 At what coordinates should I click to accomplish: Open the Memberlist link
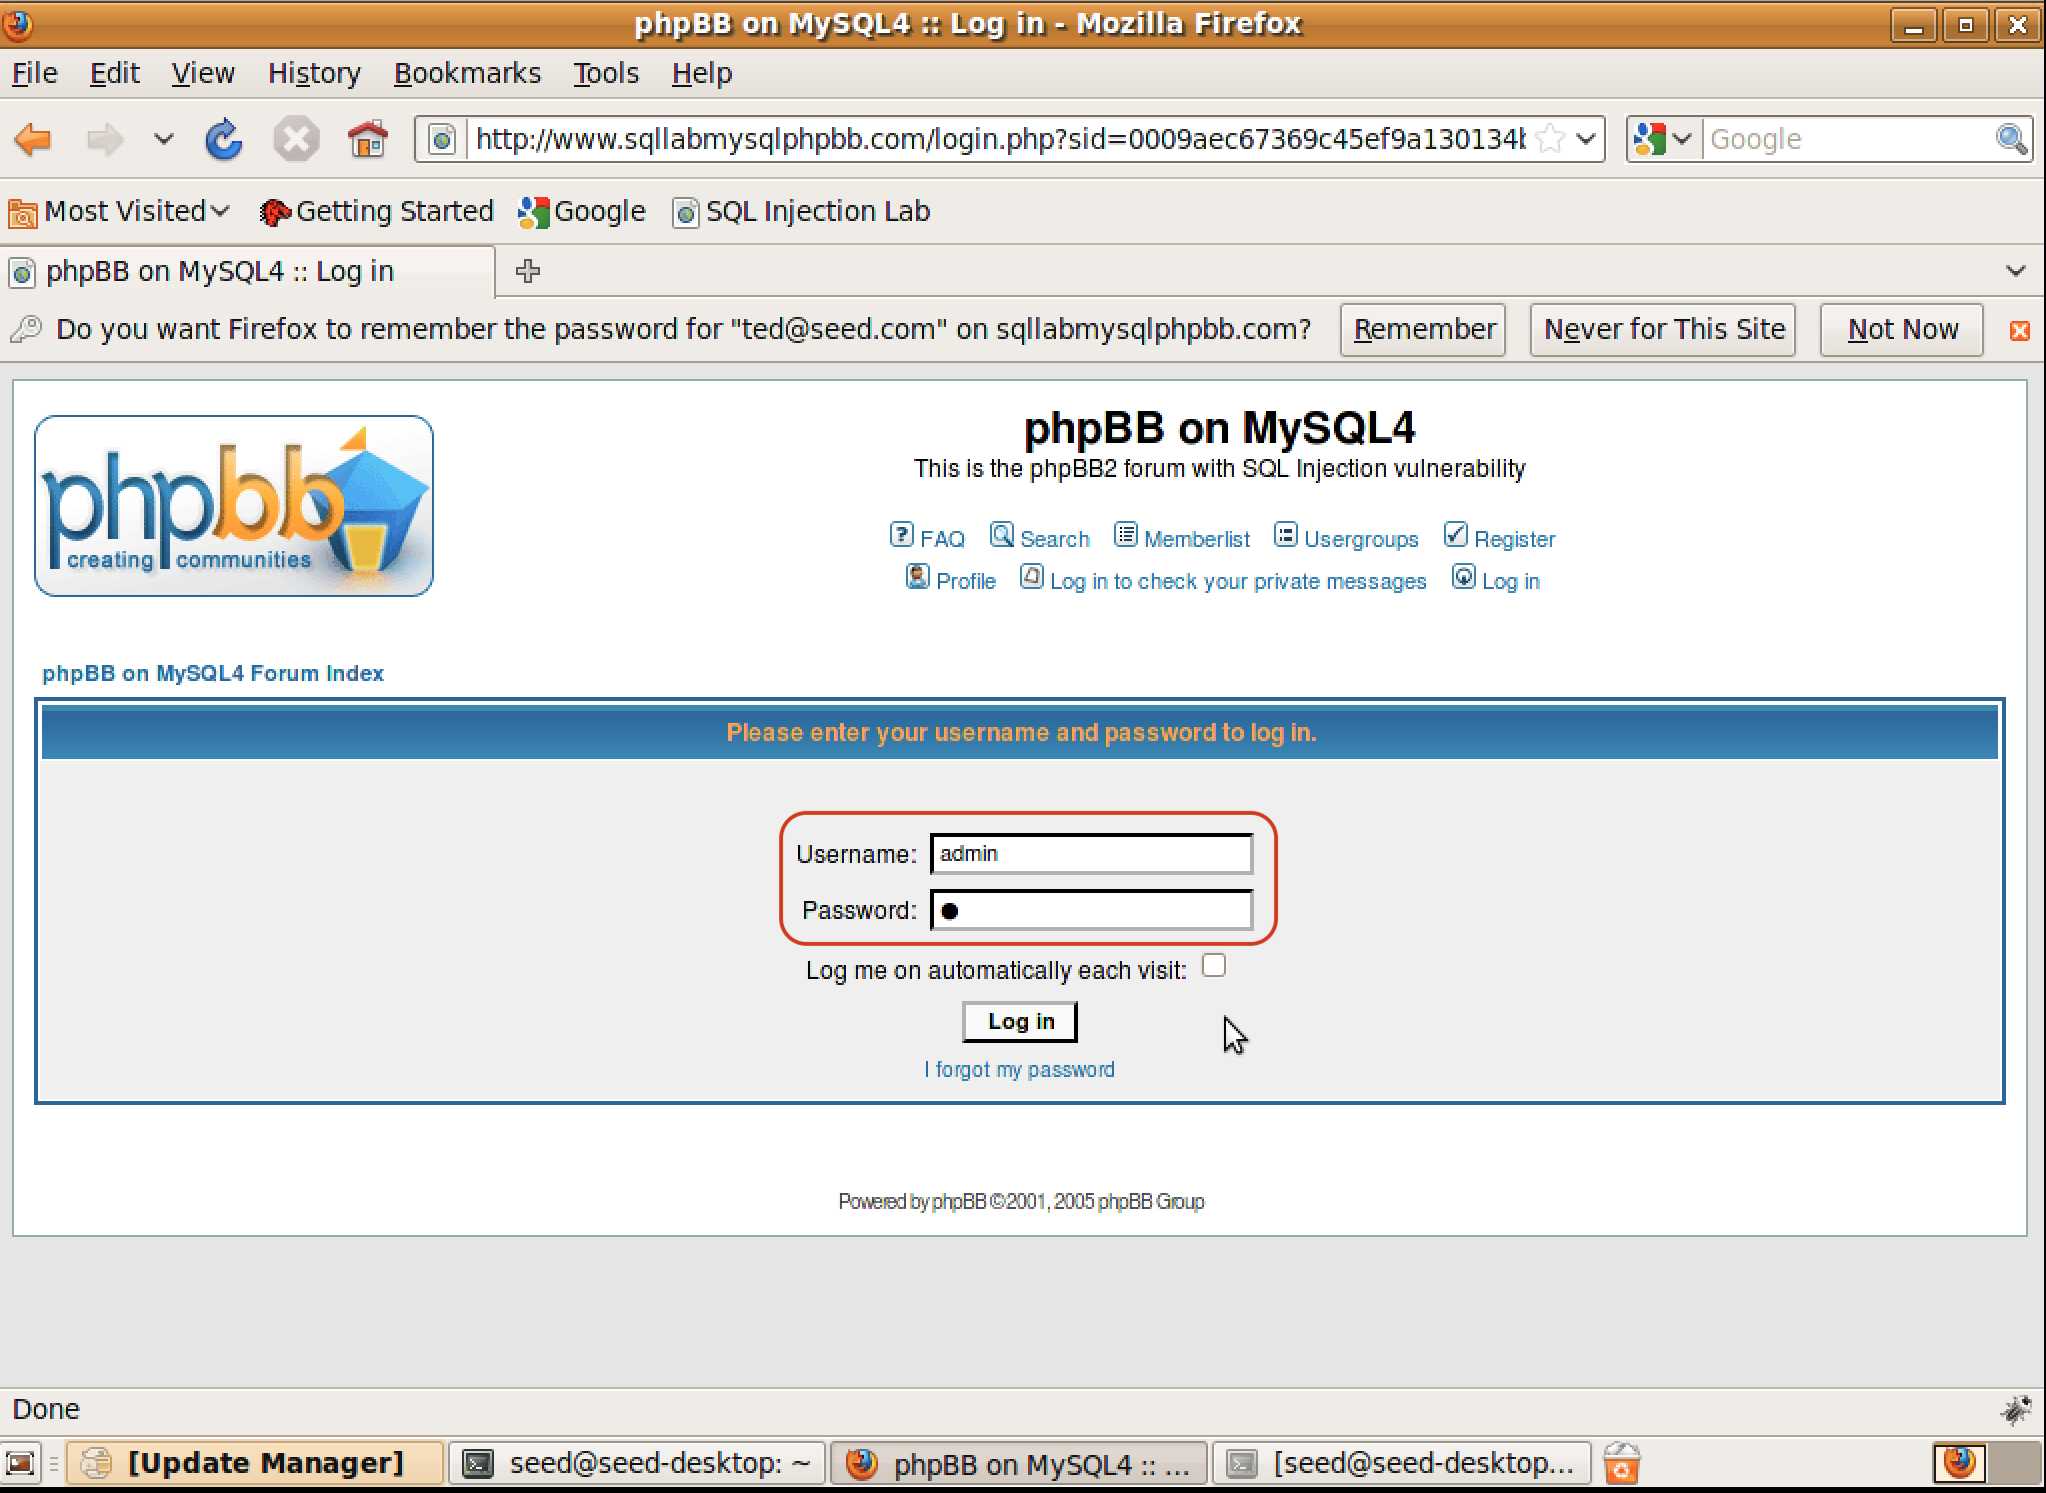pos(1197,539)
